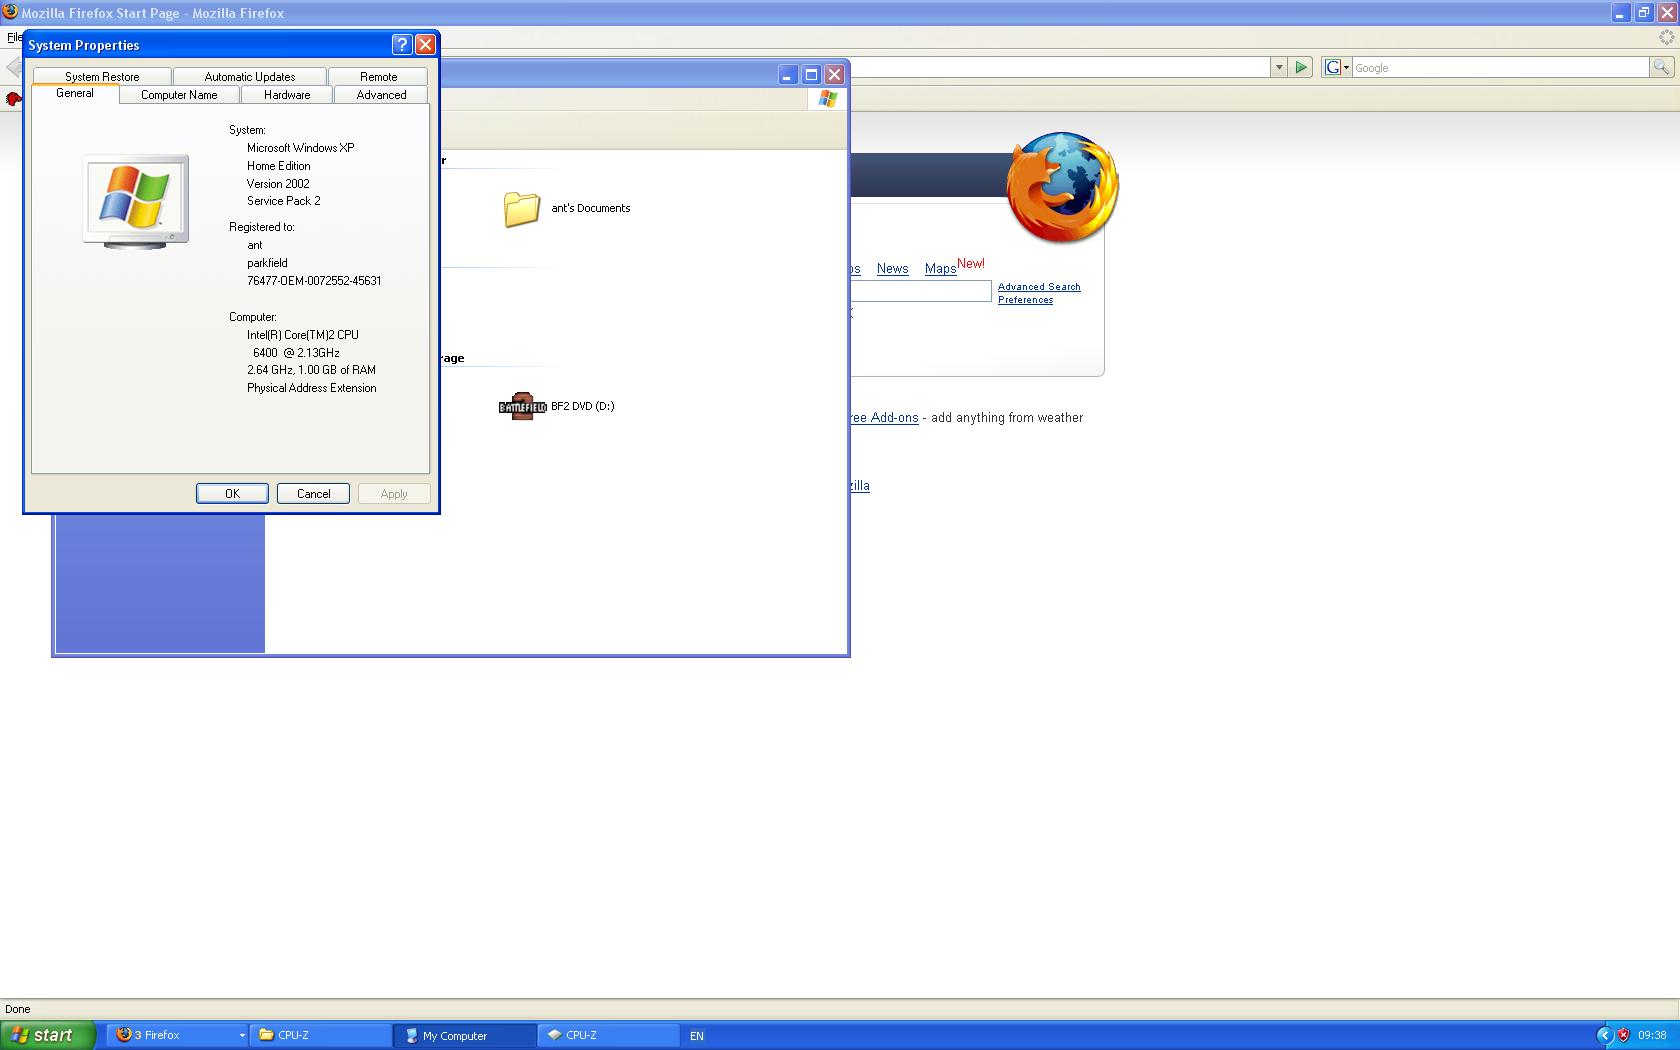Click the help question mark in System Properties
1680x1050 pixels.
pos(402,45)
